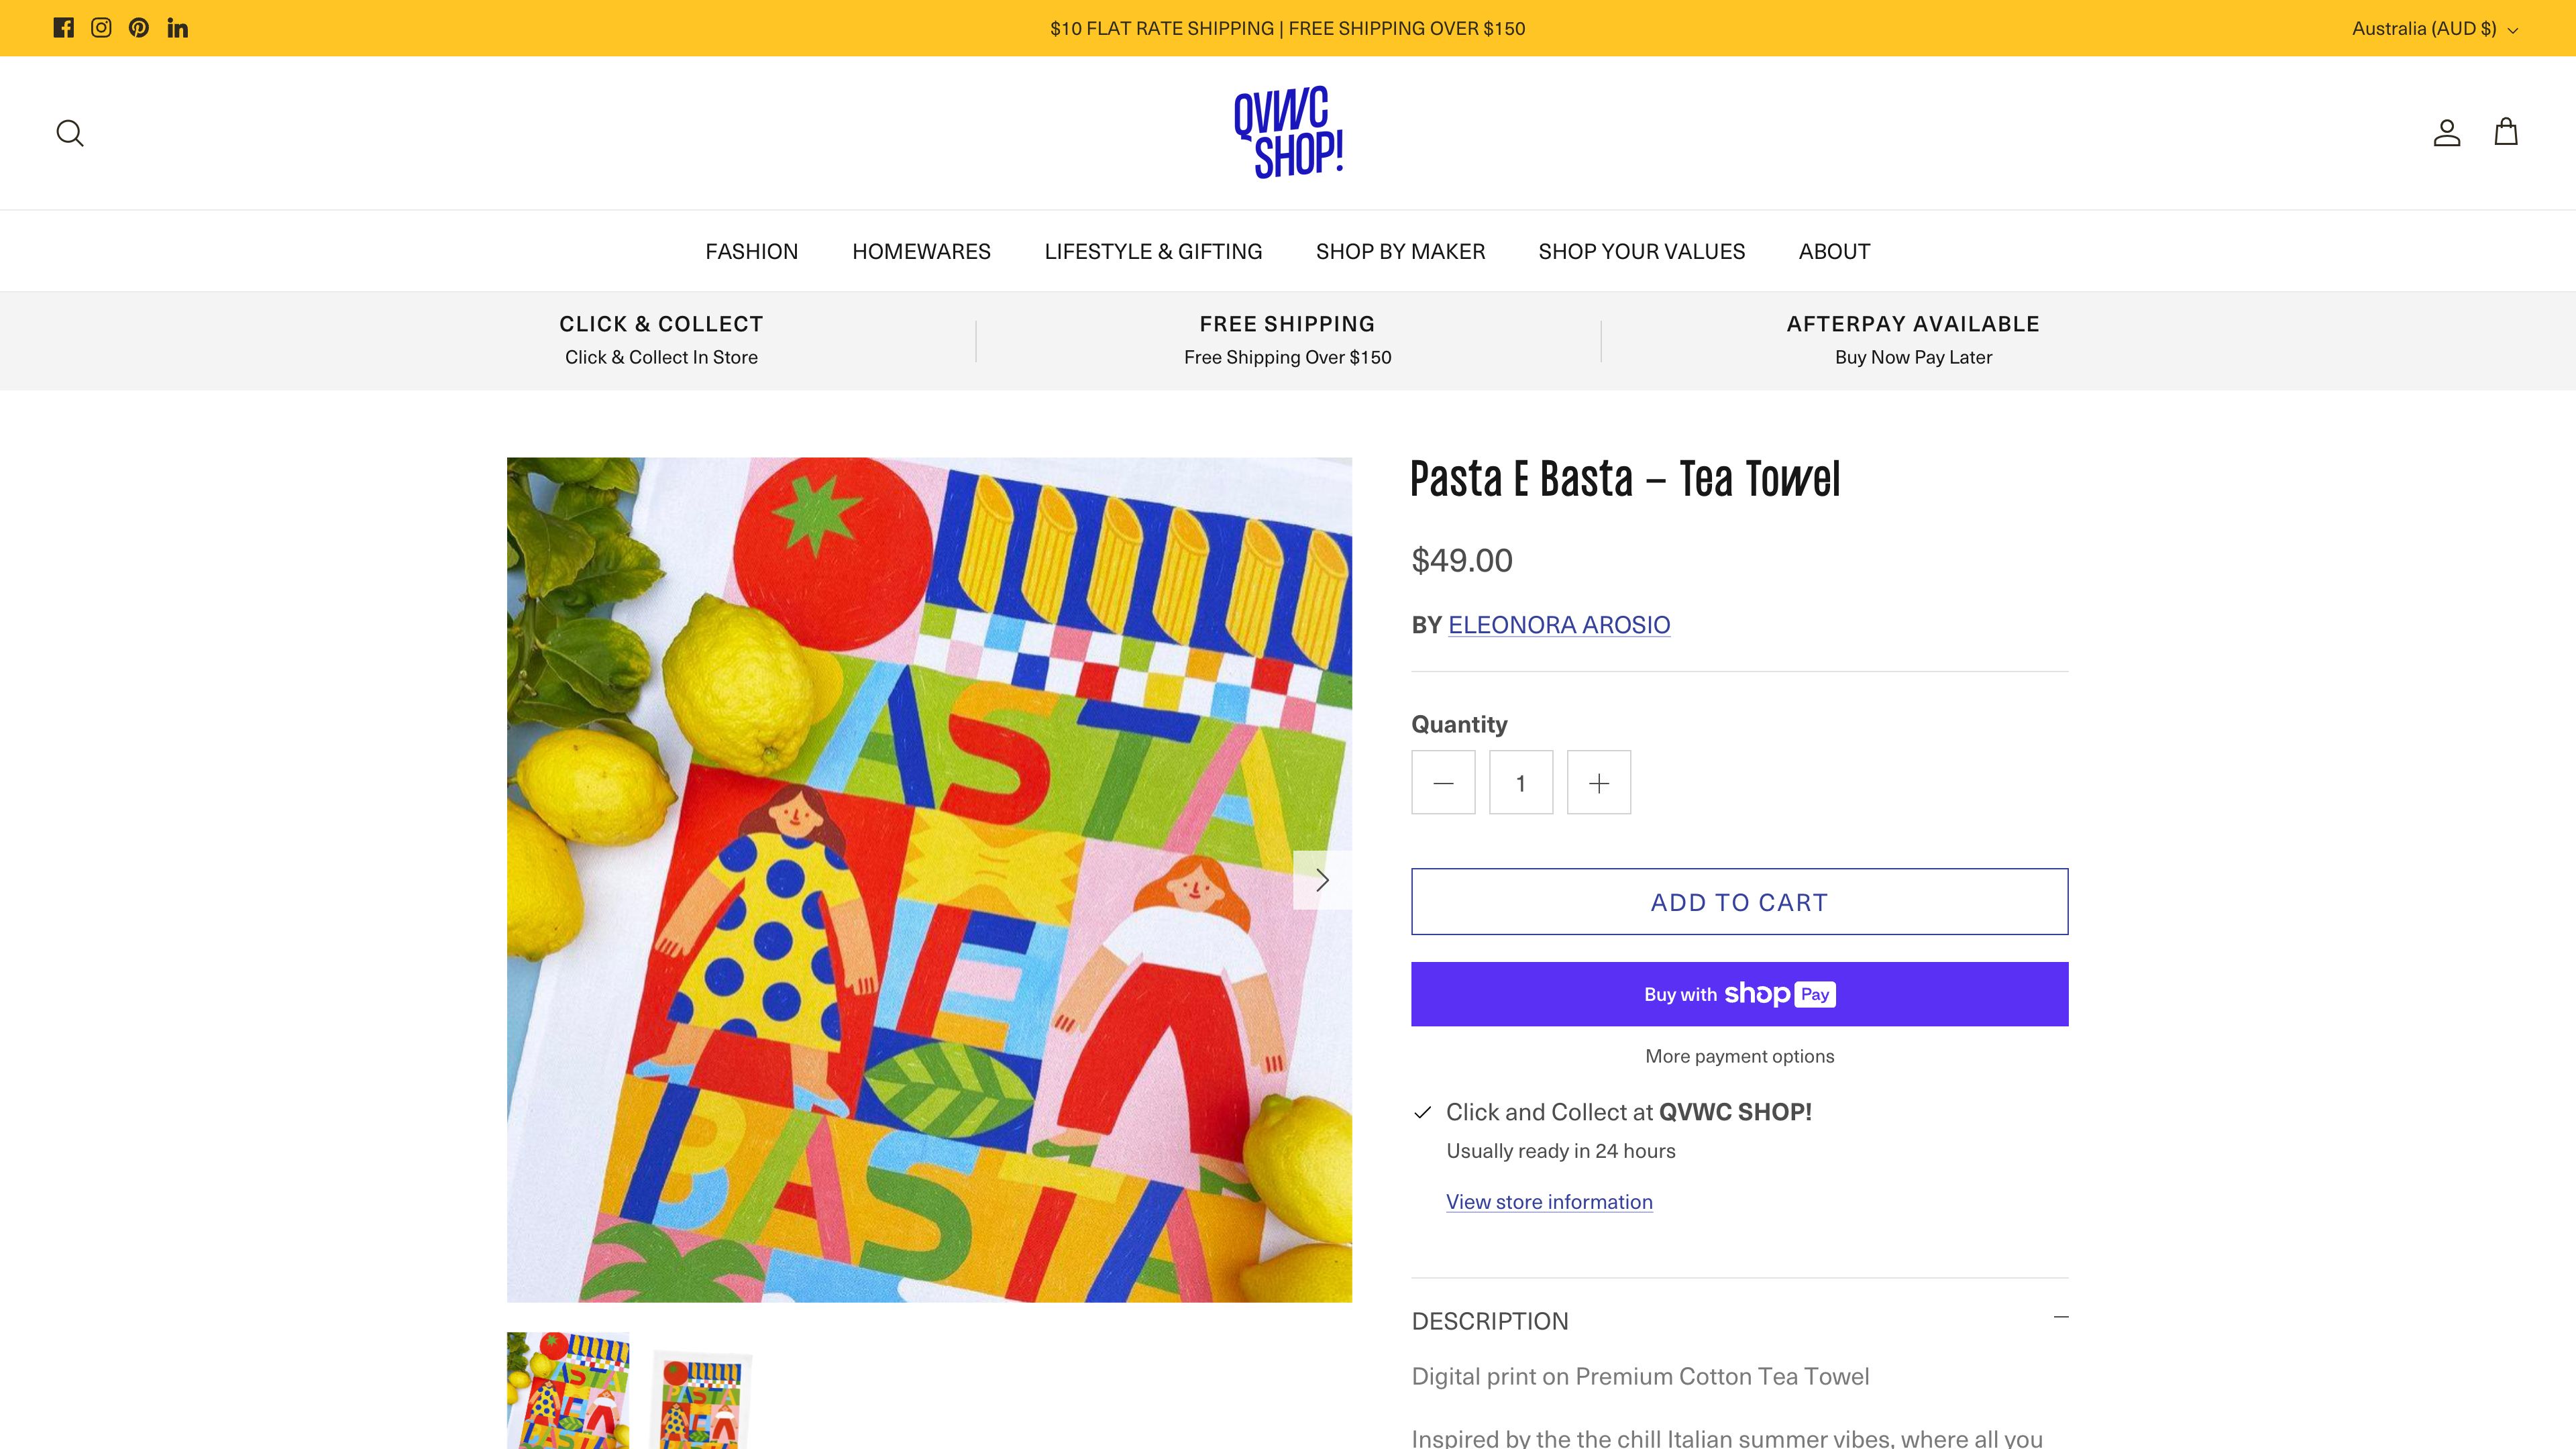Screen dimensions: 2576x1449
Task: Open the LIFESTYLE & GIFTING menu
Action: (1153, 251)
